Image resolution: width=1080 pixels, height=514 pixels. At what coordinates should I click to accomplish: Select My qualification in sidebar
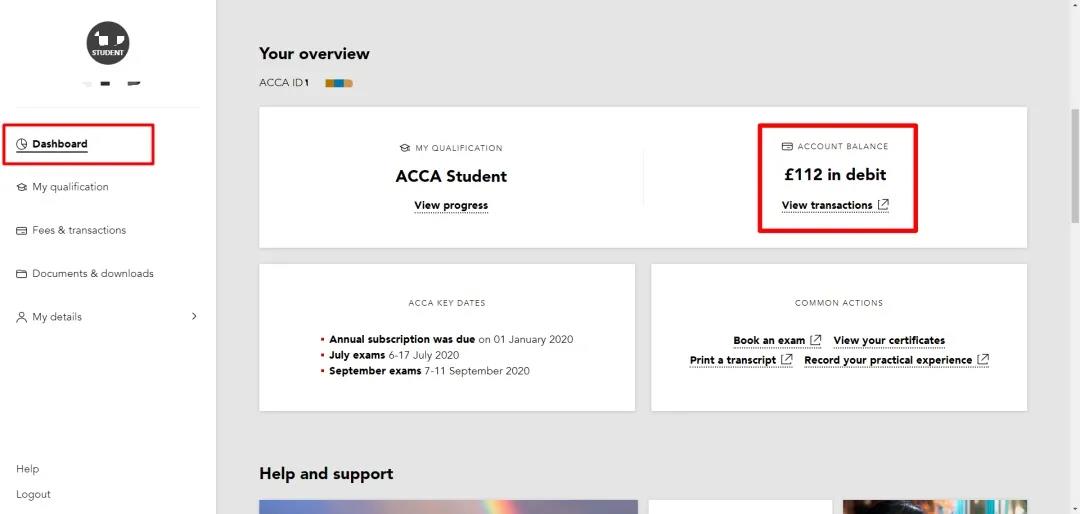(70, 187)
